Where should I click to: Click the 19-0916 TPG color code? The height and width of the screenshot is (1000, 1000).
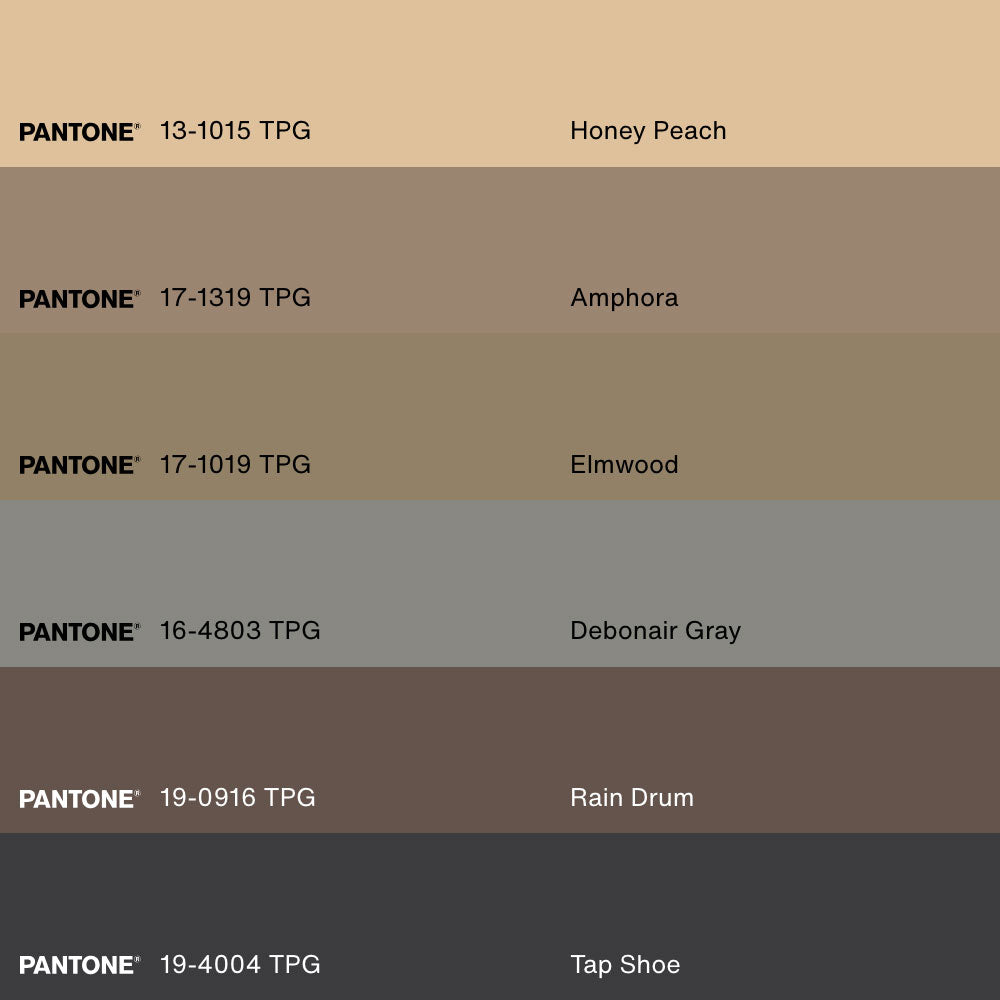[237, 798]
